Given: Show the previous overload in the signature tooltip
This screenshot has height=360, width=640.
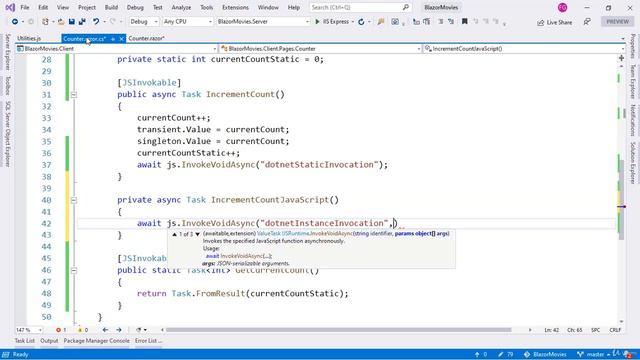Looking at the screenshot, I should tap(174, 234).
